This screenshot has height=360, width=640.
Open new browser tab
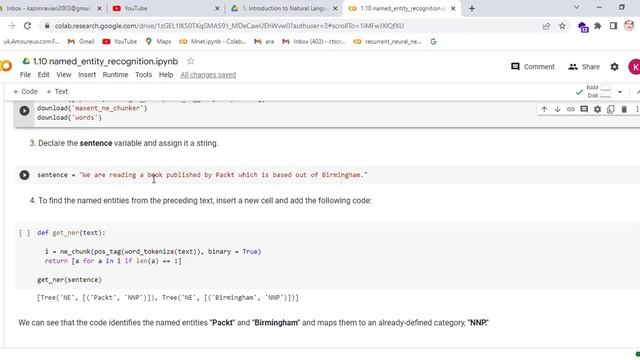[x=472, y=8]
